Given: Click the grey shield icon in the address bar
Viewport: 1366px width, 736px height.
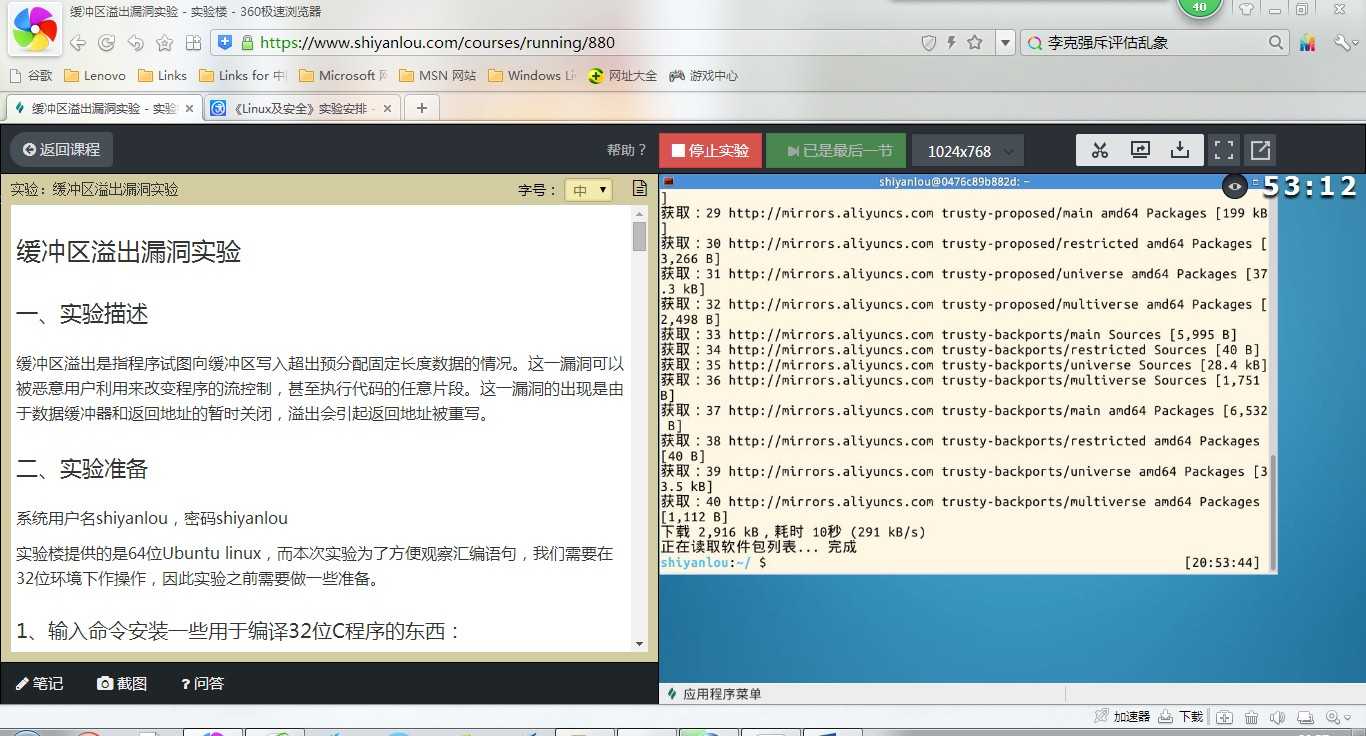Looking at the screenshot, I should [x=928, y=43].
